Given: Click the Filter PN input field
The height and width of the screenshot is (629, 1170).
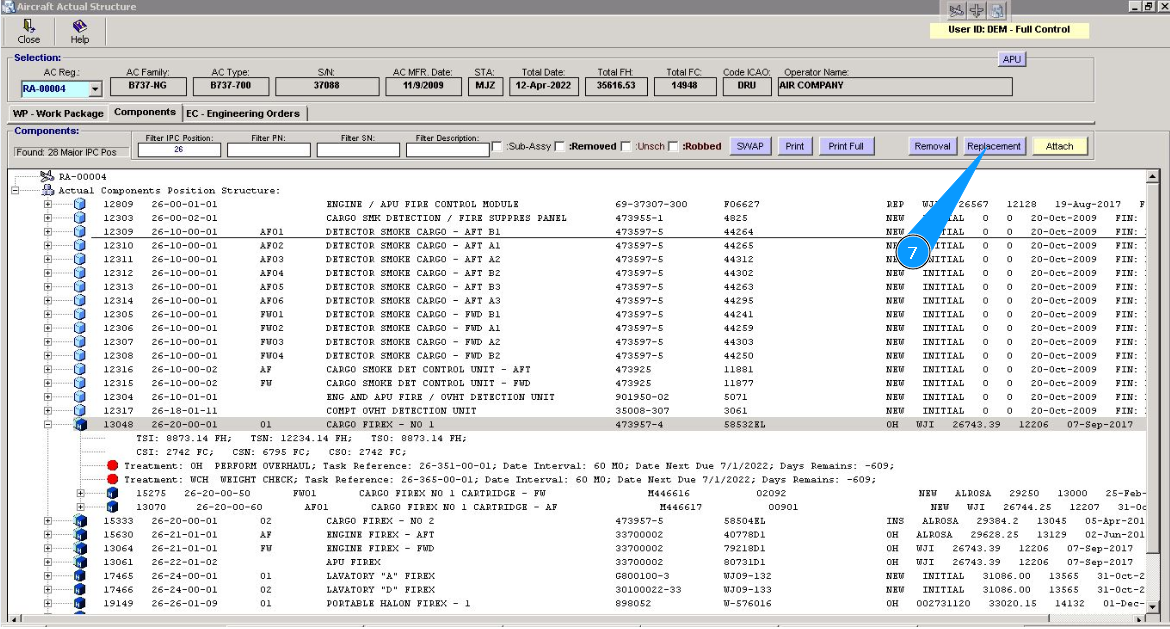Looking at the screenshot, I should (x=268, y=150).
